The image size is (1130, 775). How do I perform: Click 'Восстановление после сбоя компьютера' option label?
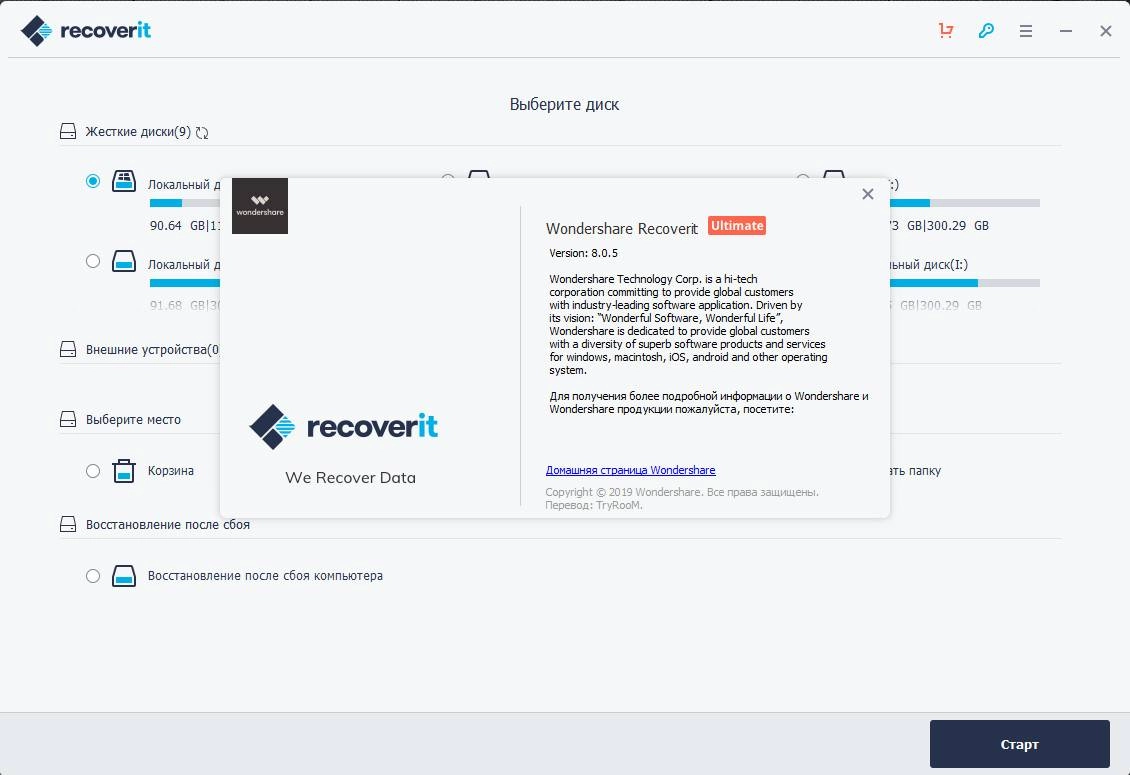[265, 576]
